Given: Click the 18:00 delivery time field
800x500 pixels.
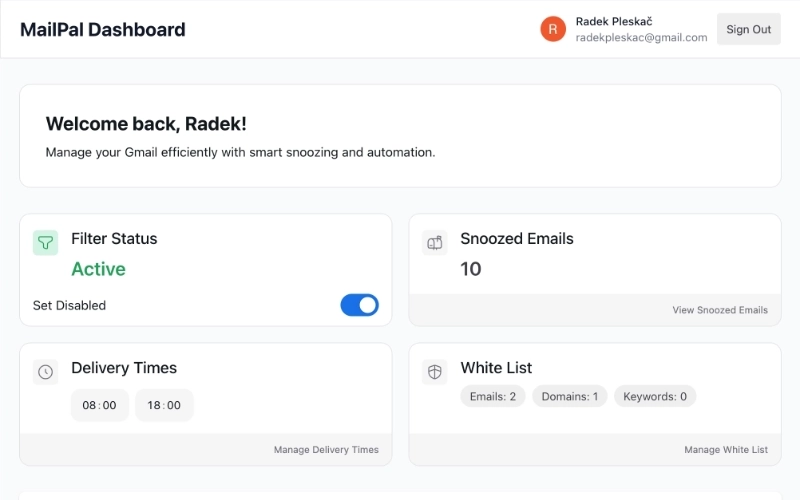Looking at the screenshot, I should pyautogui.click(x=164, y=405).
